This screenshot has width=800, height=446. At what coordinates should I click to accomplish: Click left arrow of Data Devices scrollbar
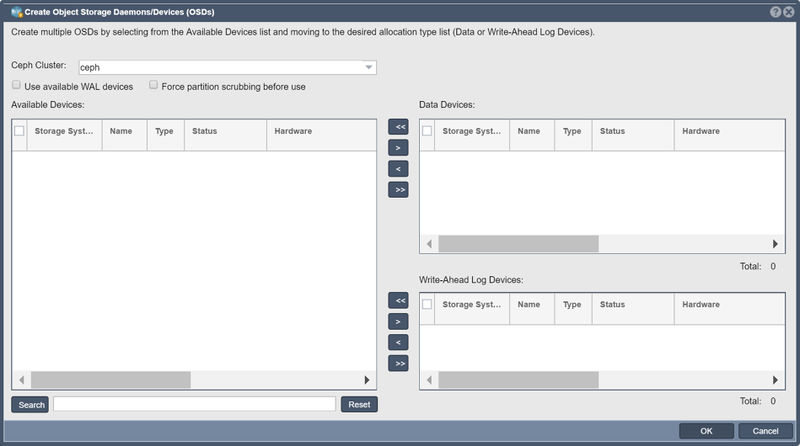(430, 244)
